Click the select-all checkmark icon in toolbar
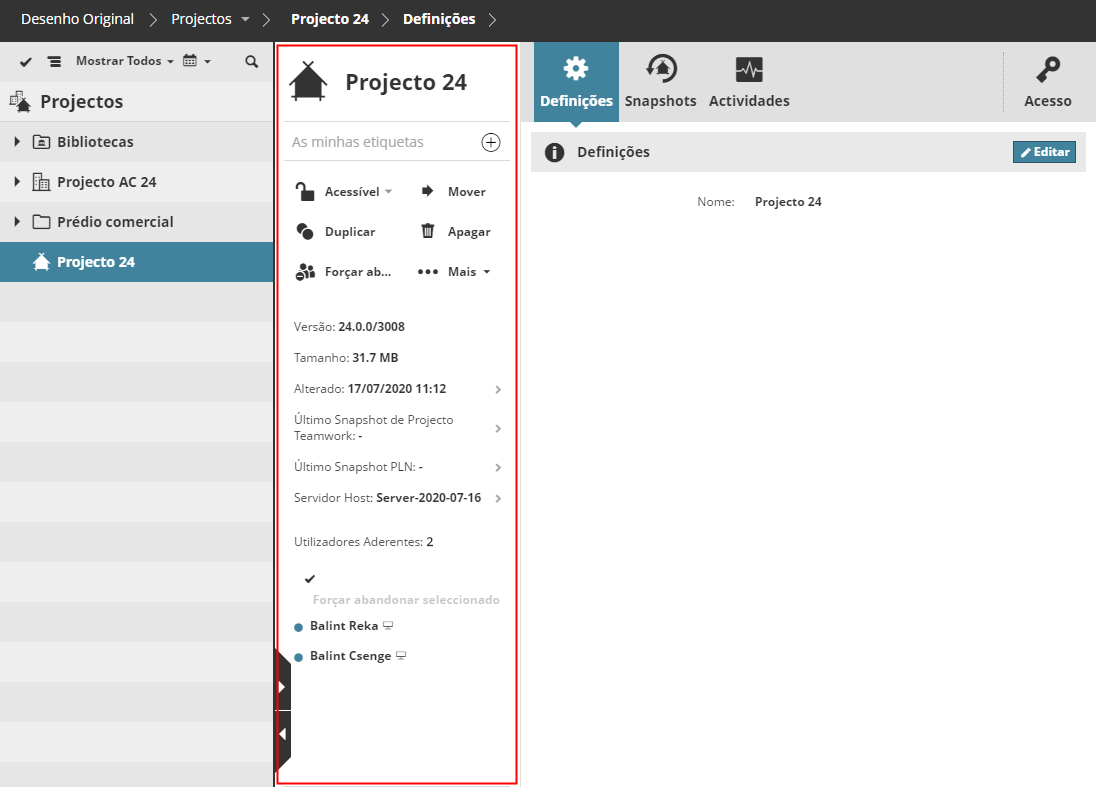 tap(26, 62)
